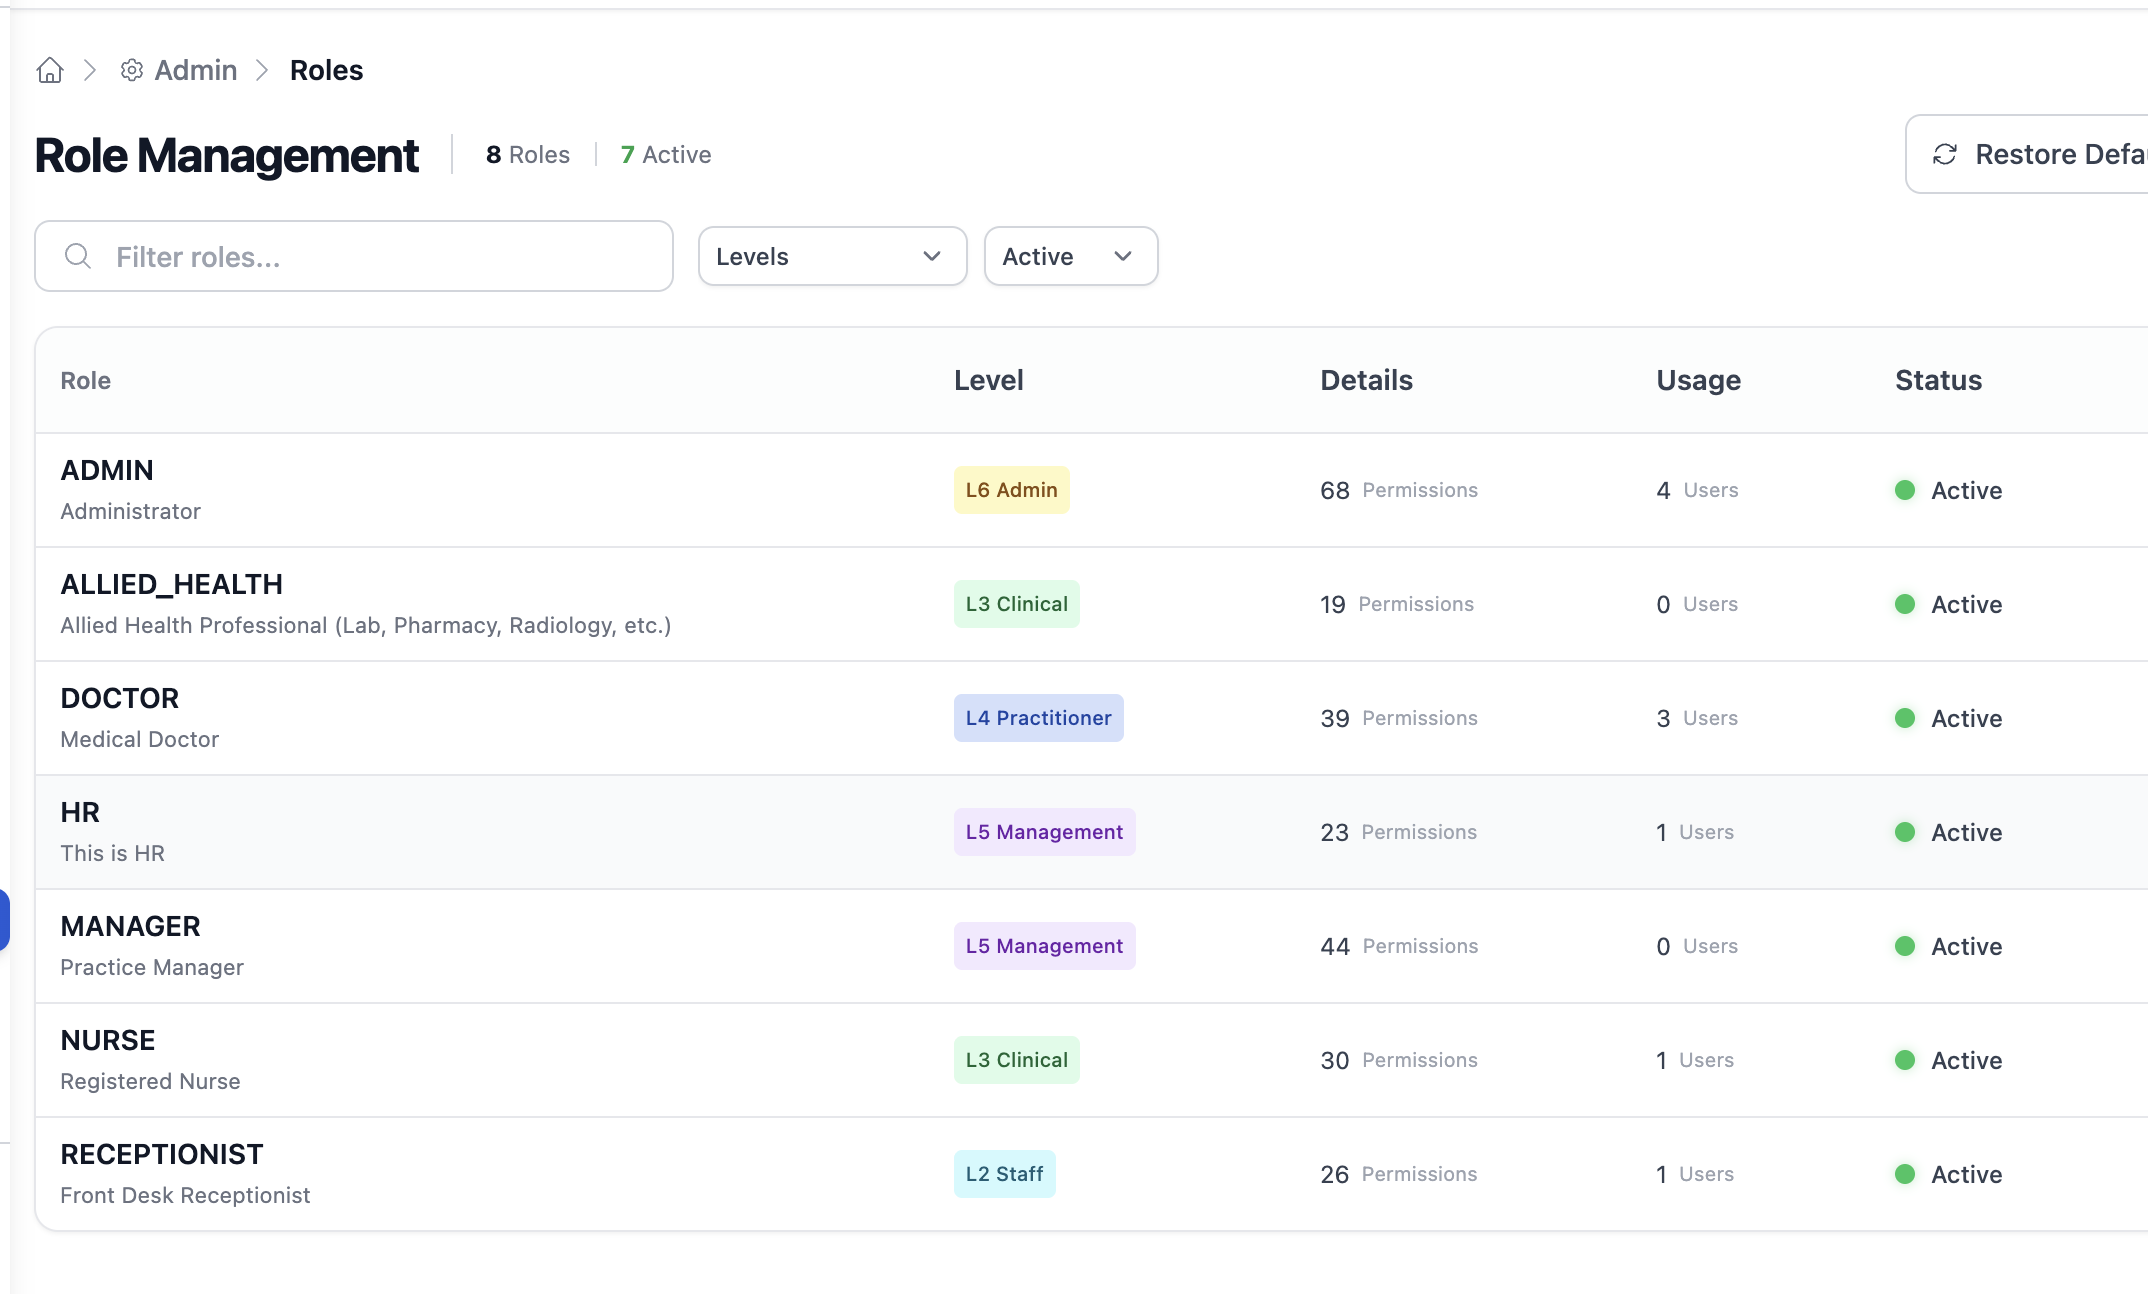Click the L3 Clinical badge for ALLIED_HEALTH
The height and width of the screenshot is (1294, 2148).
click(1016, 603)
